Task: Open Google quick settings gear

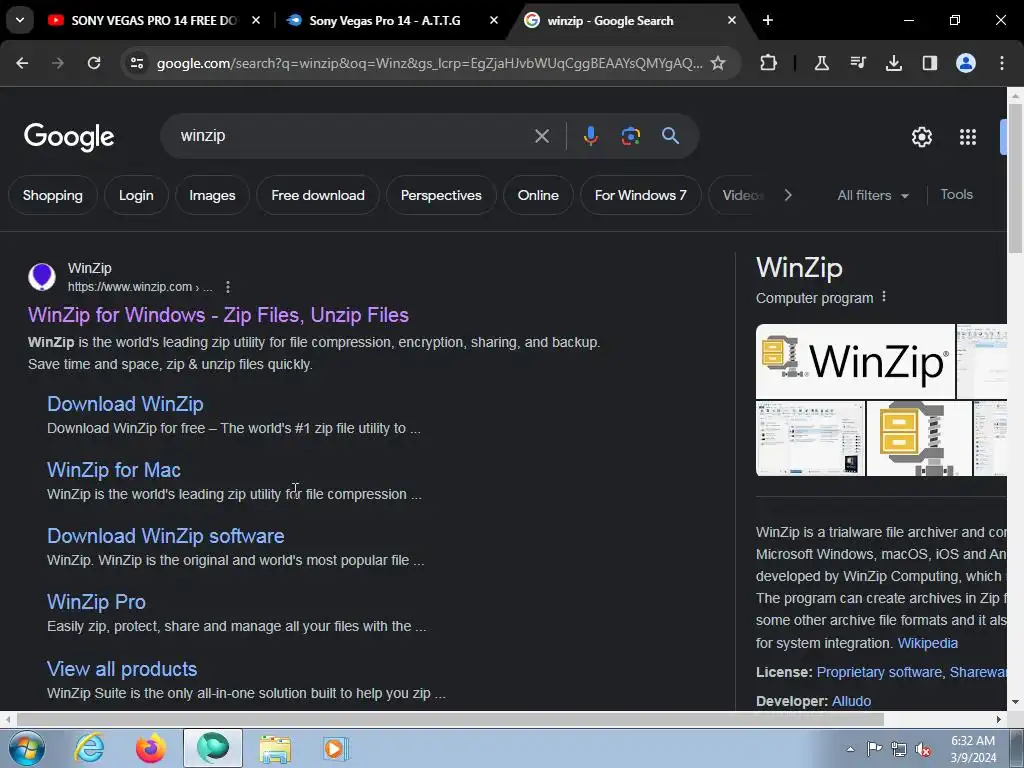Action: coord(921,137)
